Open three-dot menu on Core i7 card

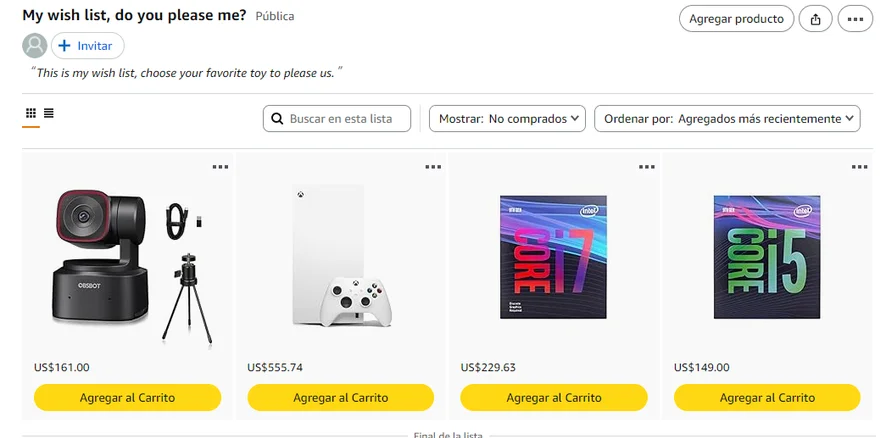647,167
